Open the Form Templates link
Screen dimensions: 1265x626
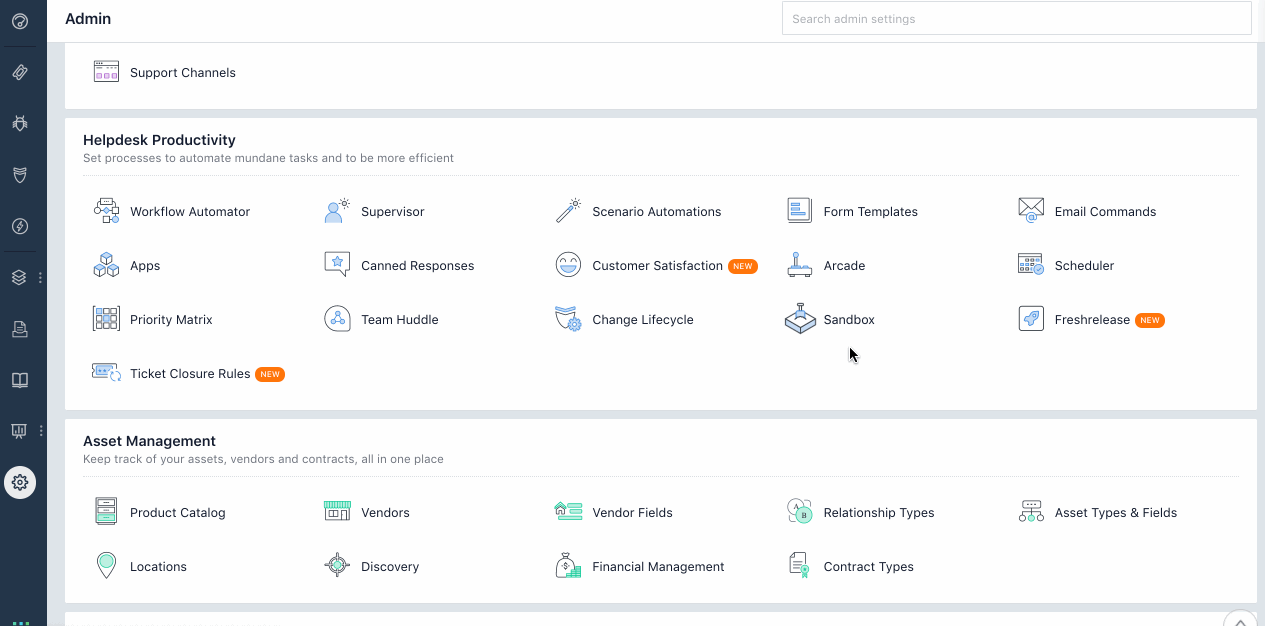(x=871, y=211)
